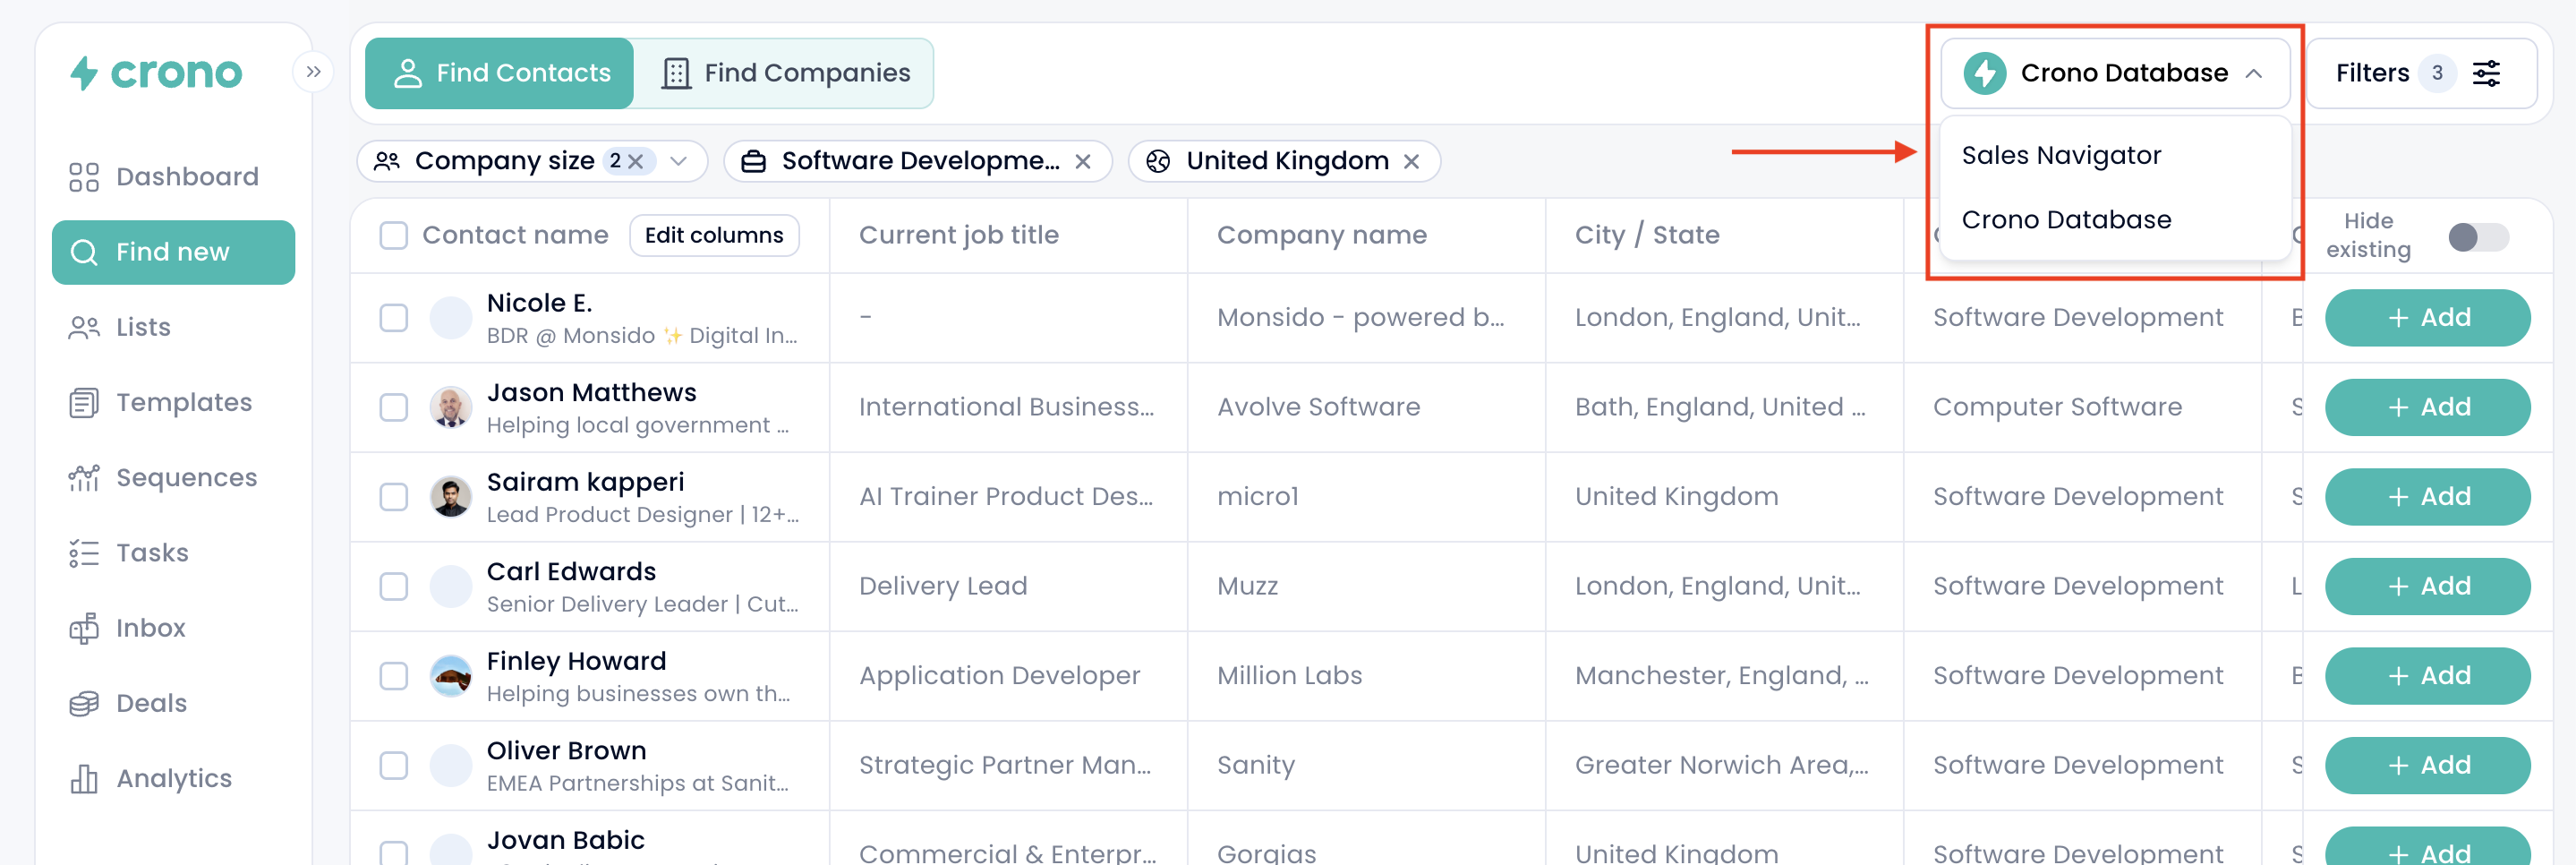The image size is (2576, 865).
Task: Toggle the Hide existing switch
Action: 2478,237
